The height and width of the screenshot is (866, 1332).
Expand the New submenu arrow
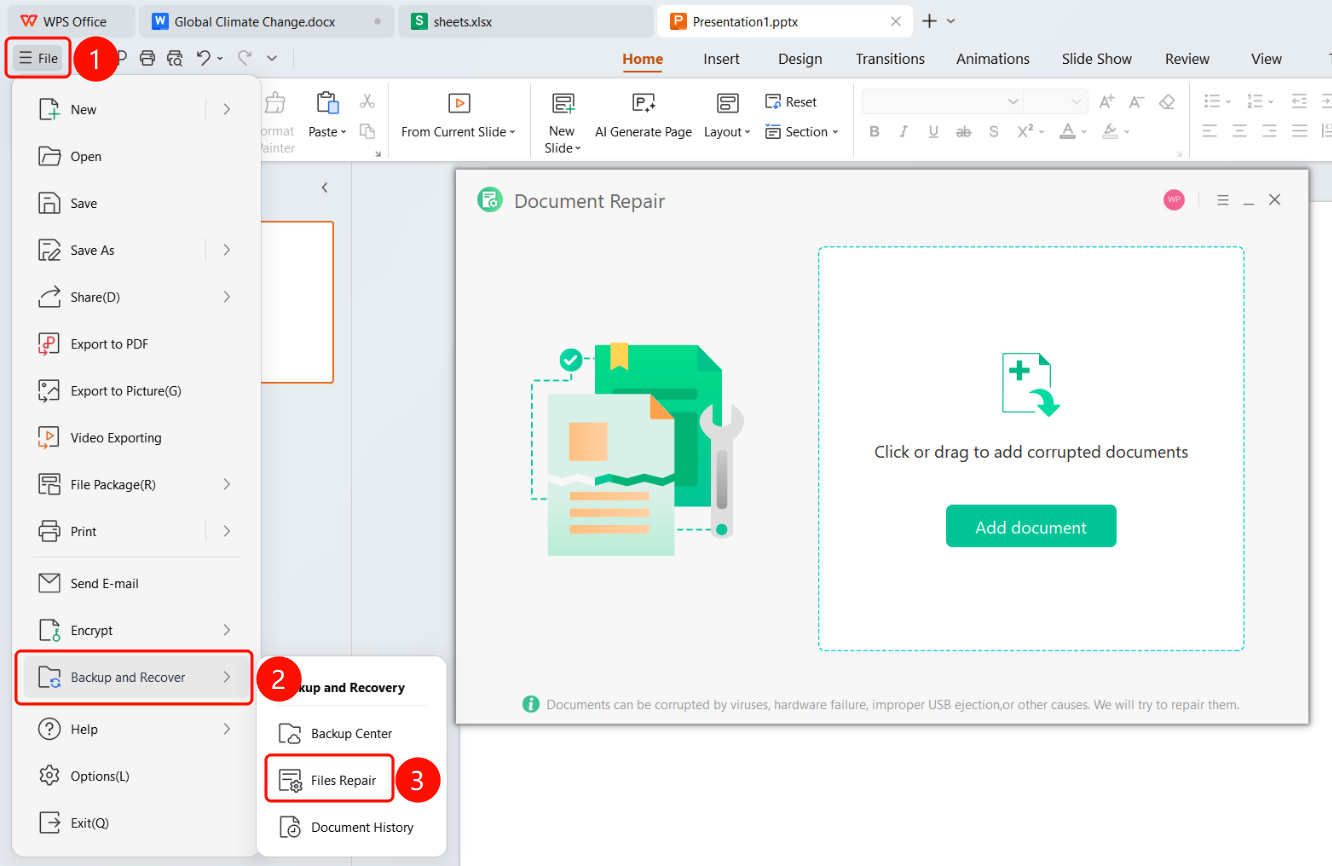coord(227,109)
